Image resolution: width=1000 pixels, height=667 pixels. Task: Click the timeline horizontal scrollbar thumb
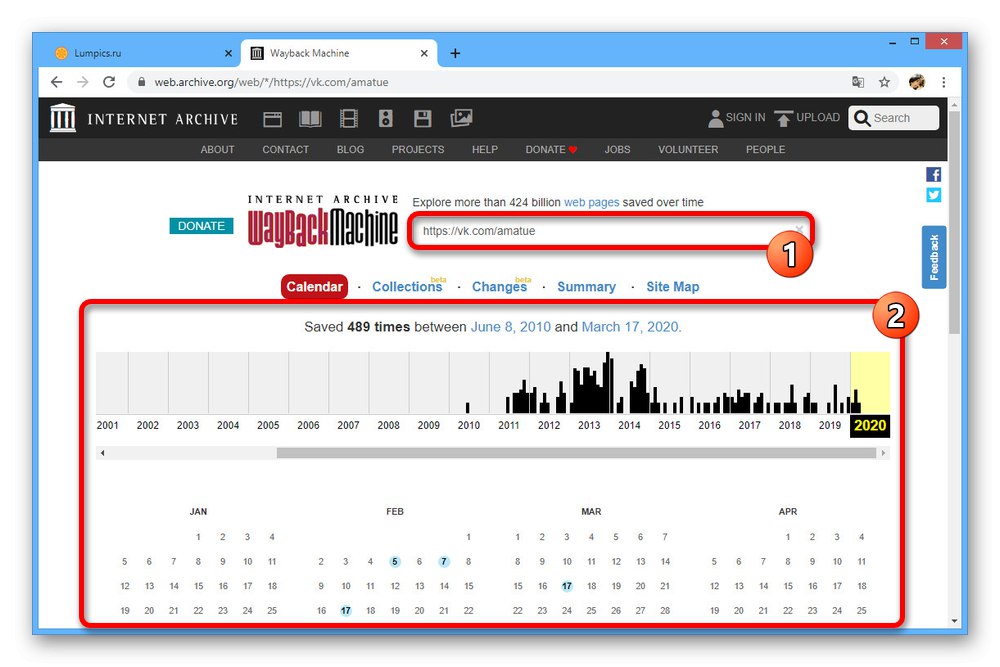576,453
